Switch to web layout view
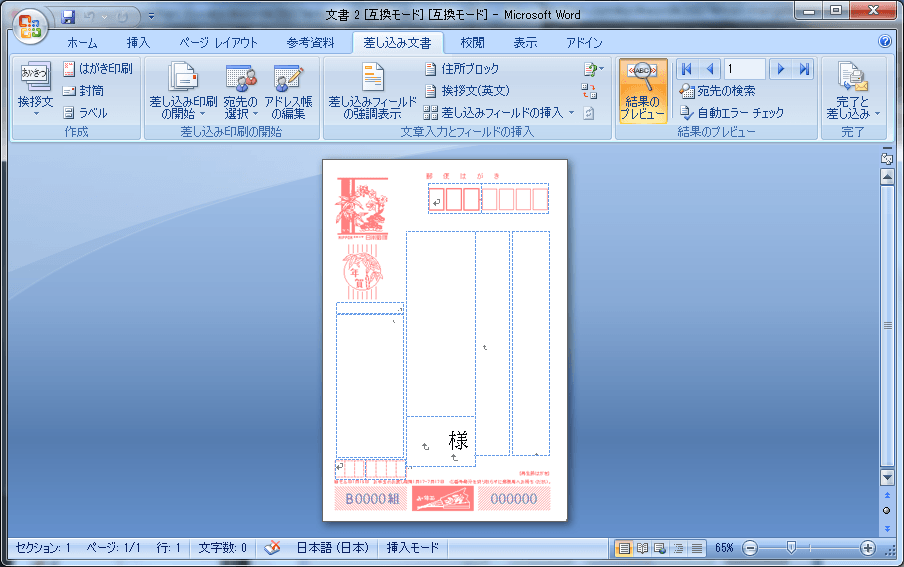 (x=660, y=548)
